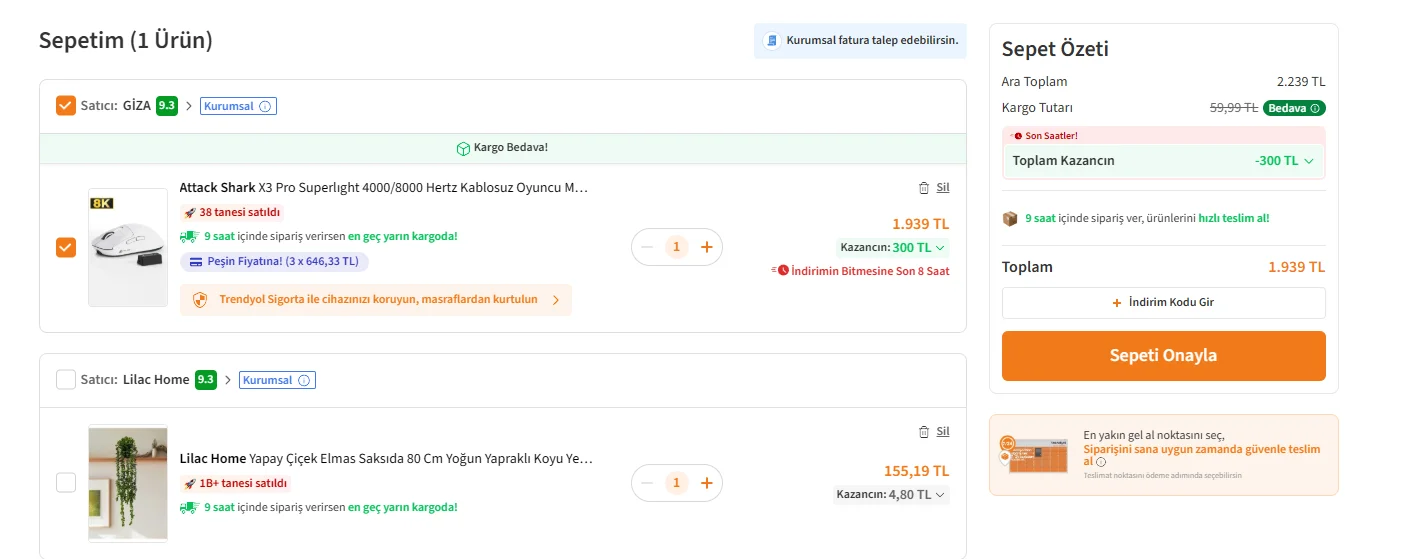
Task: Click red clock icon in discount countdown
Action: click(782, 270)
